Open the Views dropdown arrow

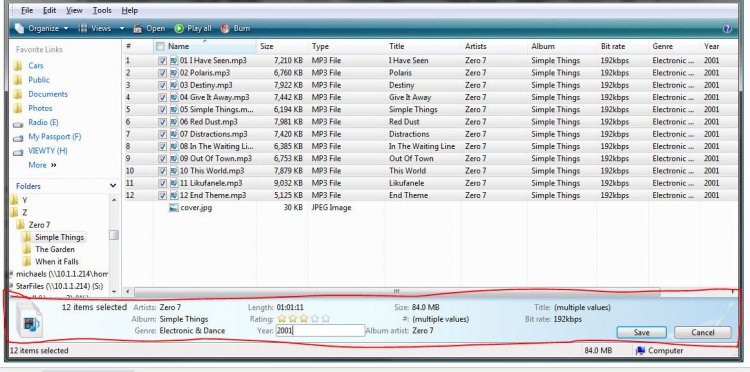tap(121, 29)
